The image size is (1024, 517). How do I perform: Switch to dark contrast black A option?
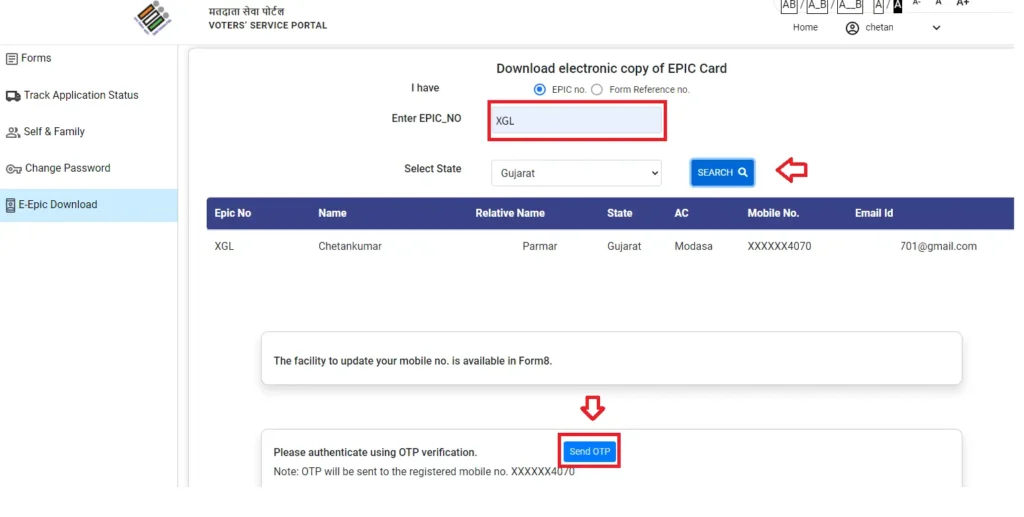pos(897,5)
